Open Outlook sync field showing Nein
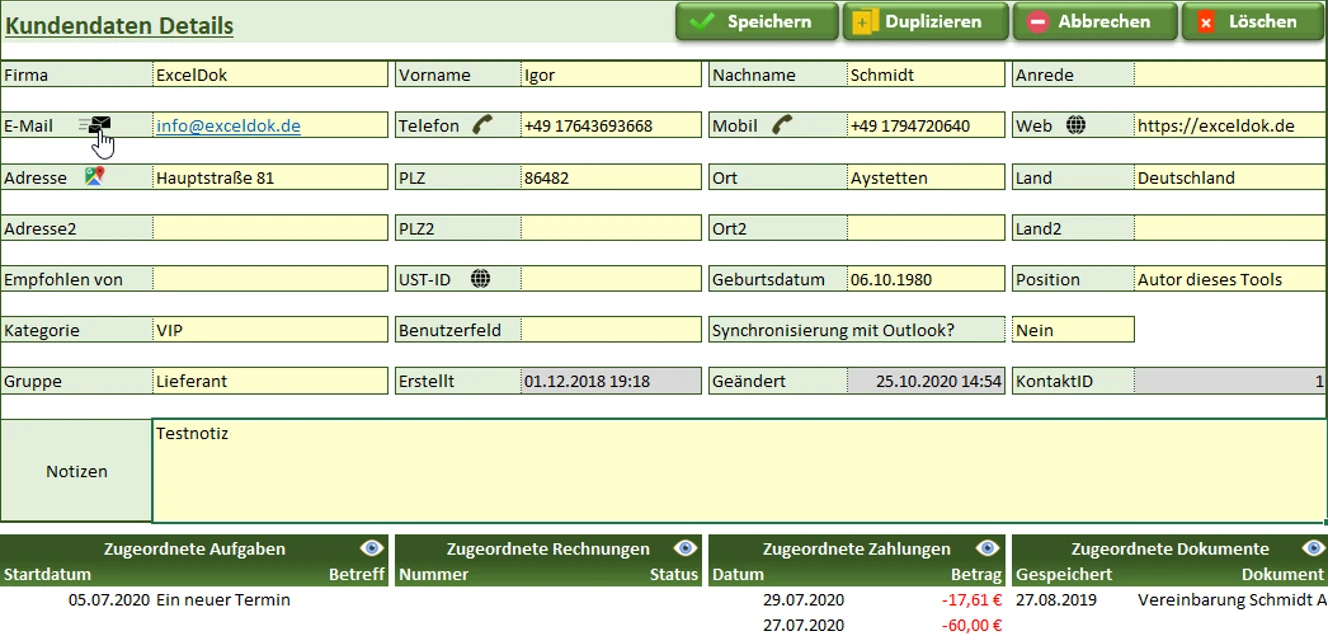Screen dimensions: 1328x634 (1073, 331)
